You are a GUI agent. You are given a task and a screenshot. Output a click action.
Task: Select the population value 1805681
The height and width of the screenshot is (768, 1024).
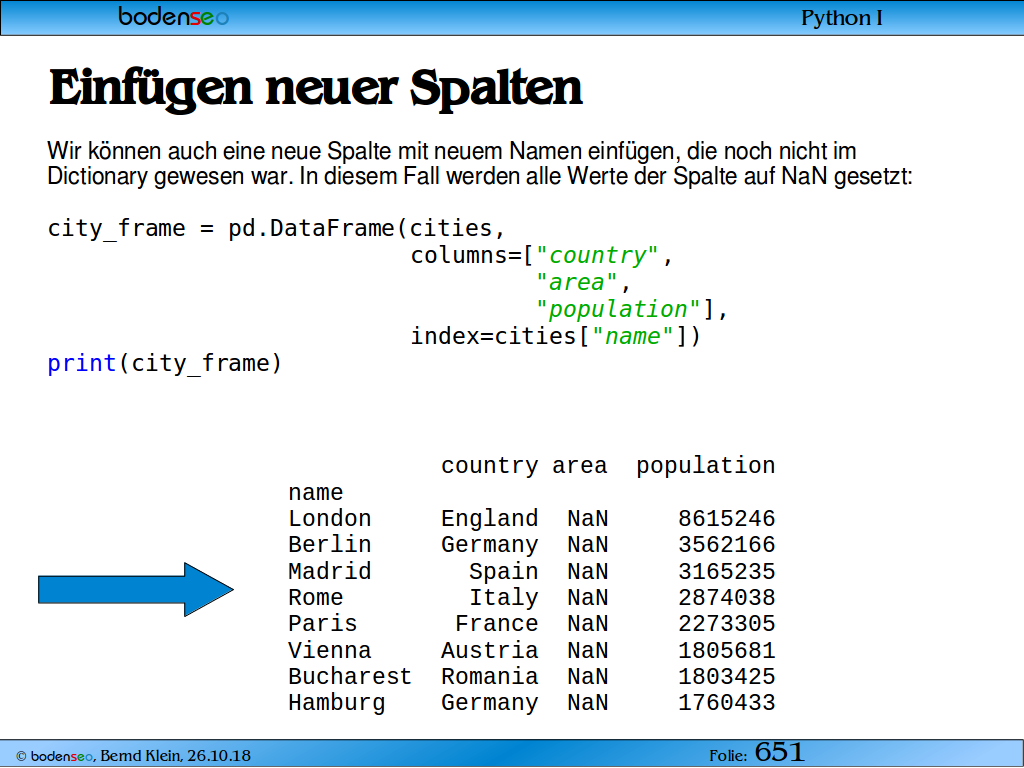pos(727,650)
